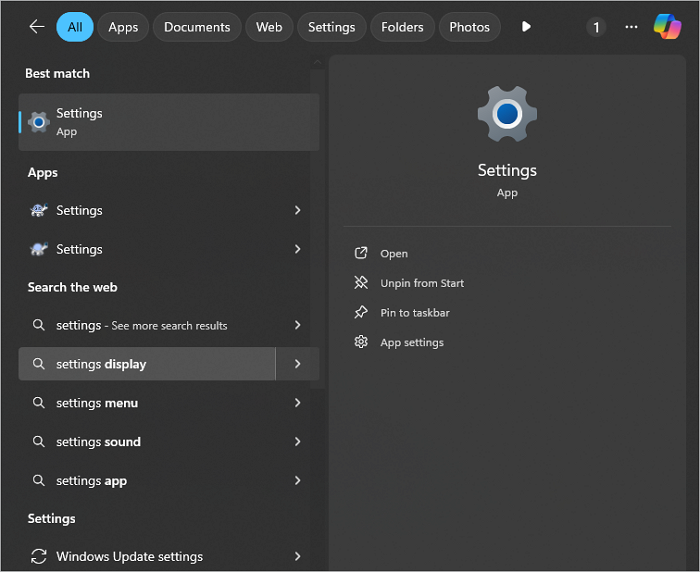Click the App settings gear icon
The width and height of the screenshot is (700, 572).
pyautogui.click(x=361, y=342)
